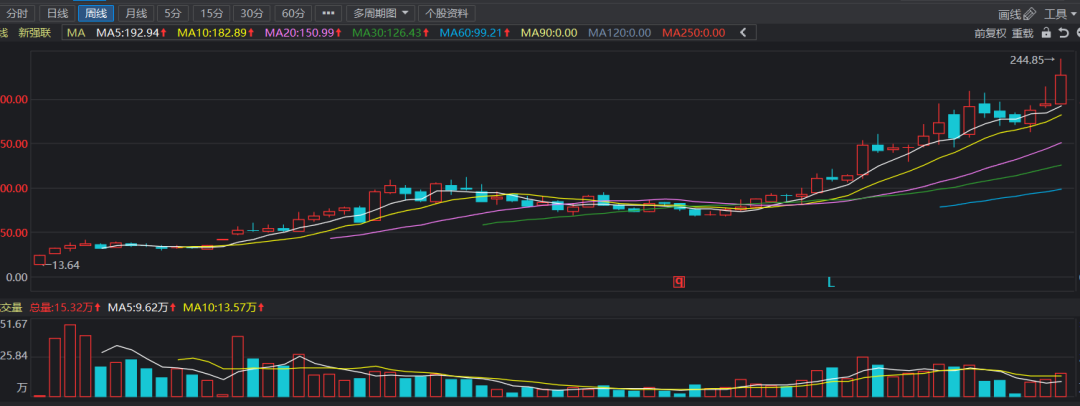Click the red q marker on the chart
1080x406 pixels.
coord(678,281)
